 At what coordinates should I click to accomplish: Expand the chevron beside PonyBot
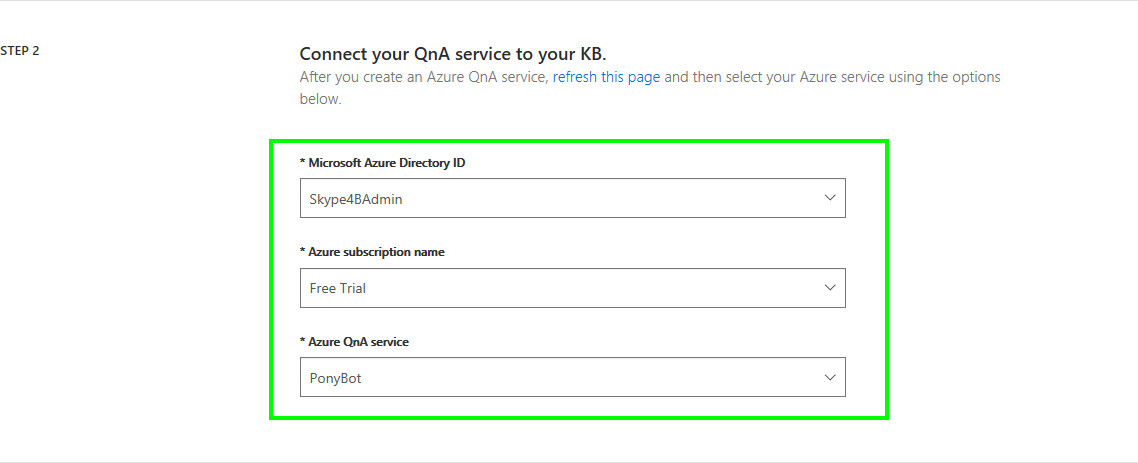(x=830, y=377)
